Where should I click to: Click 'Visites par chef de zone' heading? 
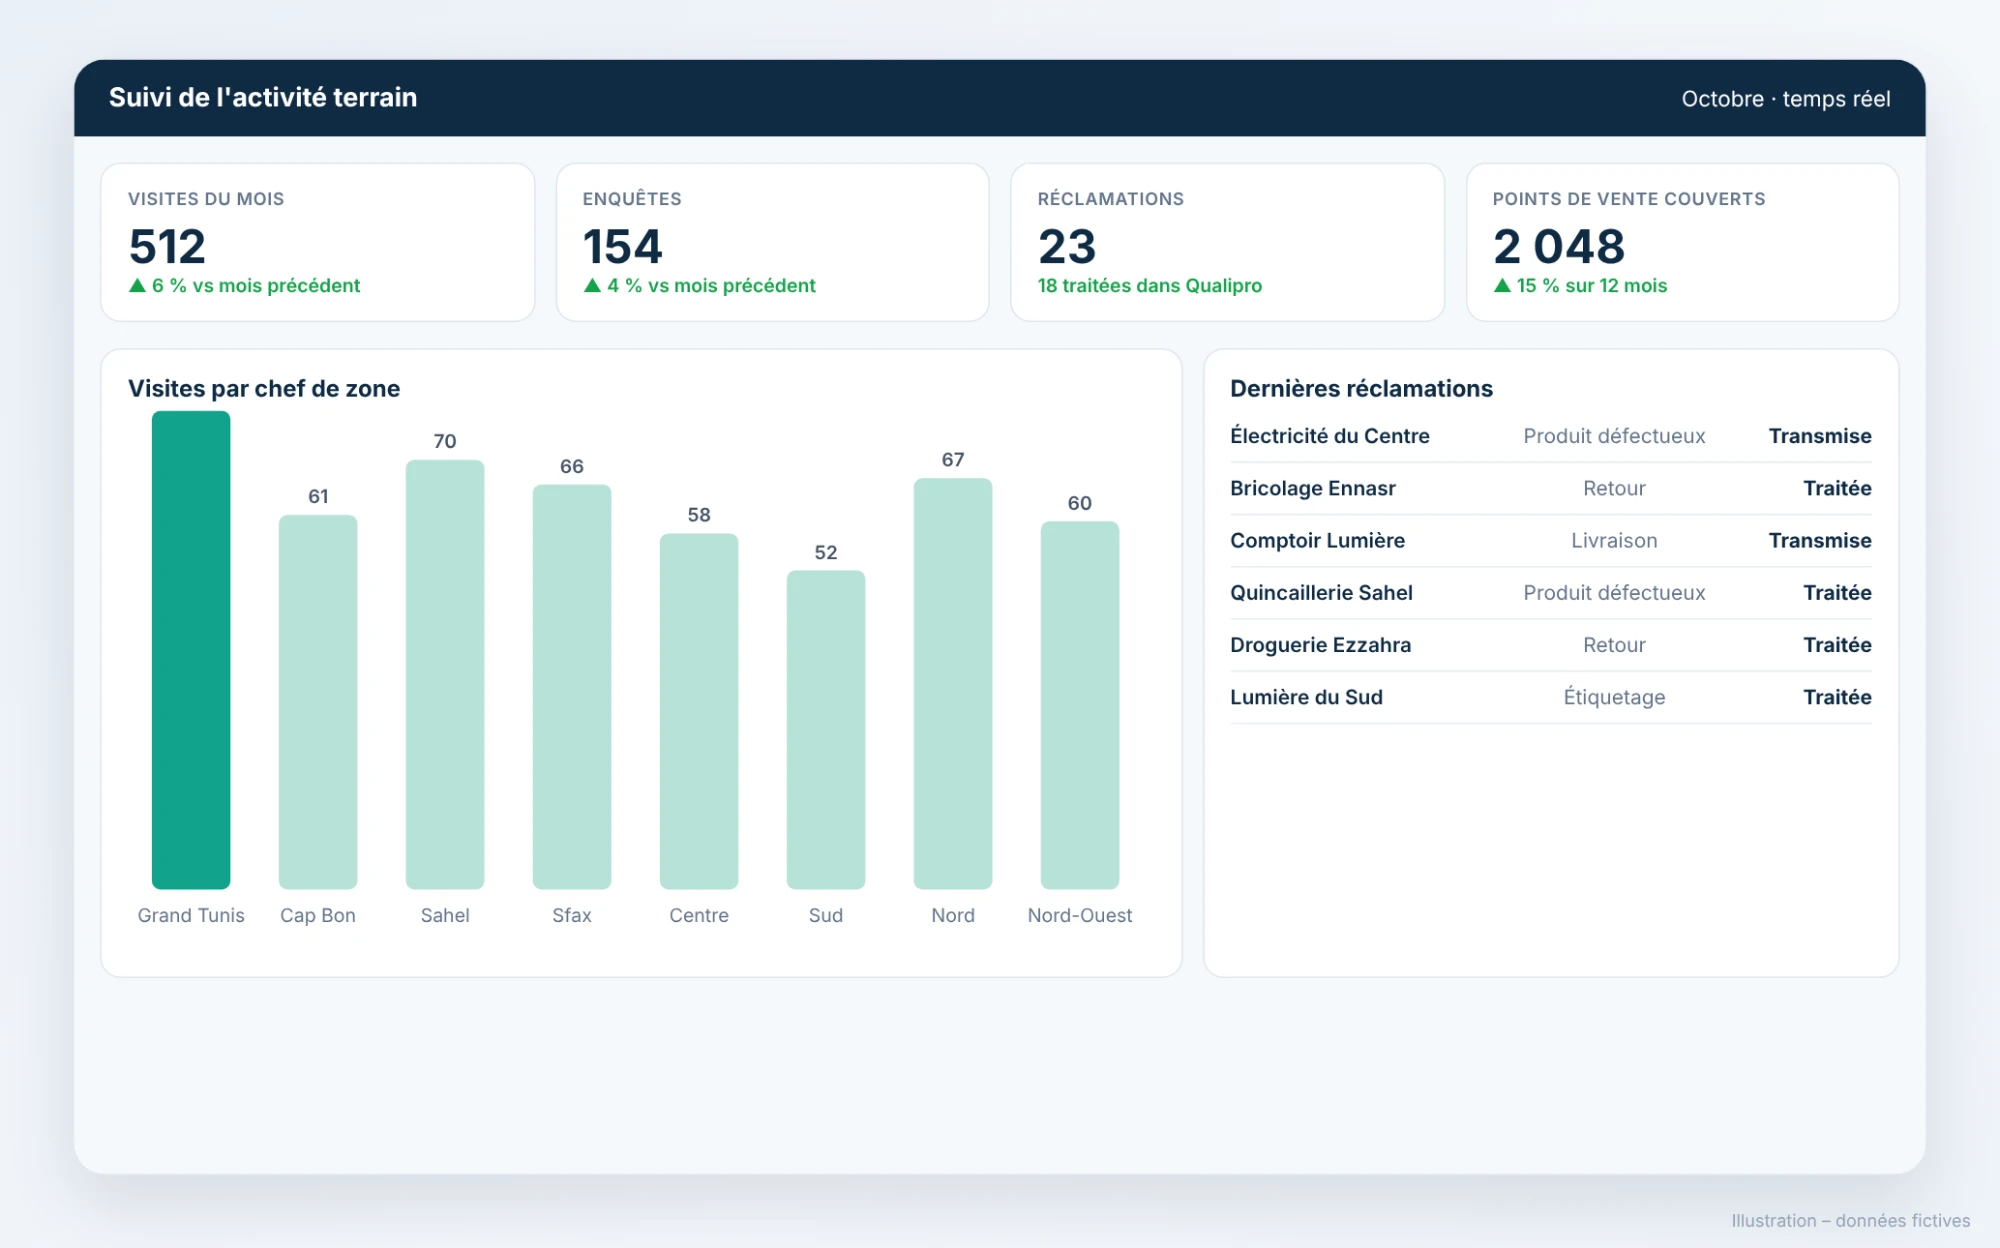coord(264,388)
